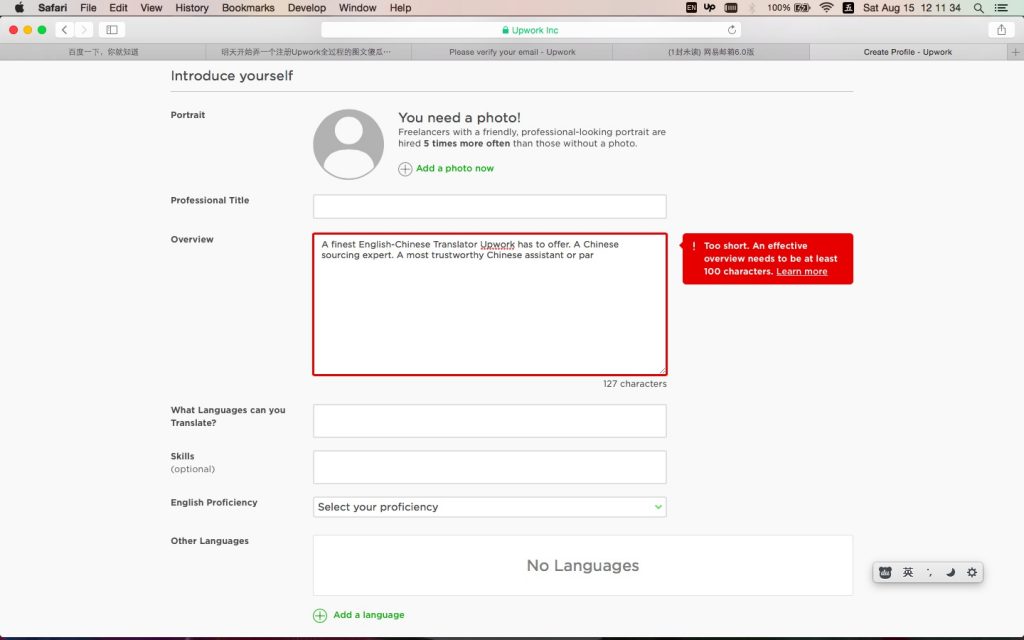The width and height of the screenshot is (1024, 640).
Task: Open Spotlight search
Action: tap(978, 8)
